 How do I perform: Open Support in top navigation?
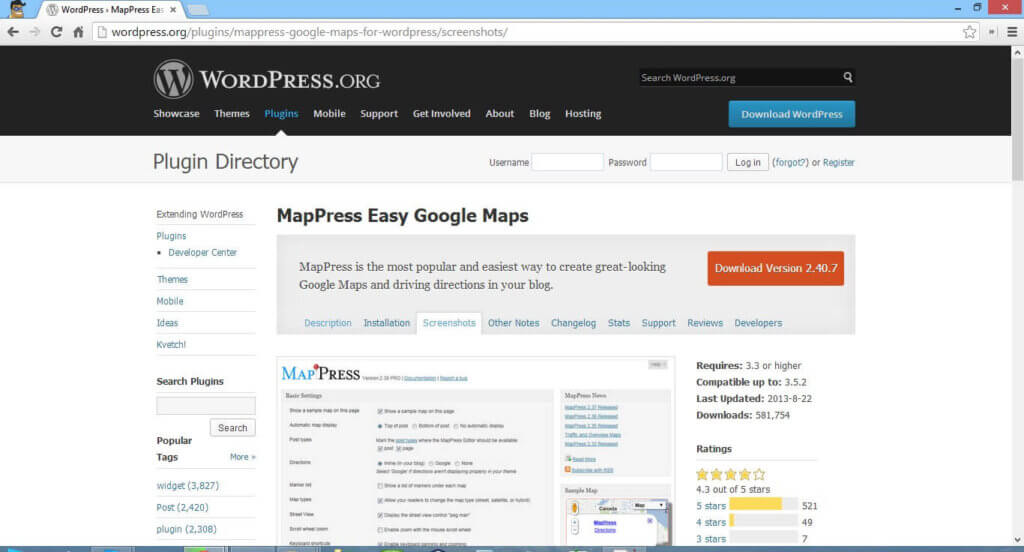(379, 114)
